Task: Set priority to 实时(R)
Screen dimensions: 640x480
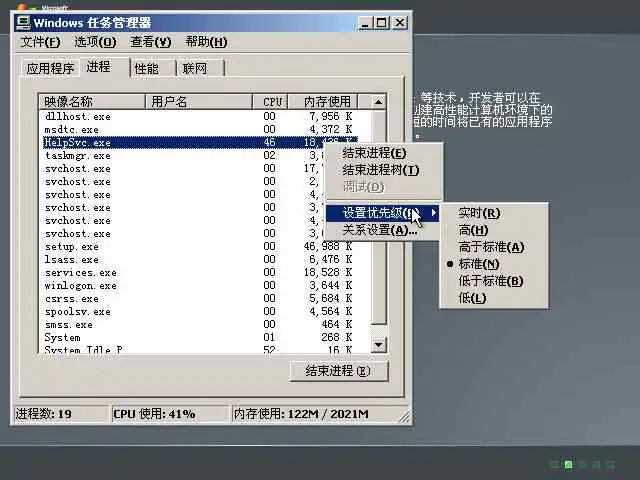Action: [494, 213]
